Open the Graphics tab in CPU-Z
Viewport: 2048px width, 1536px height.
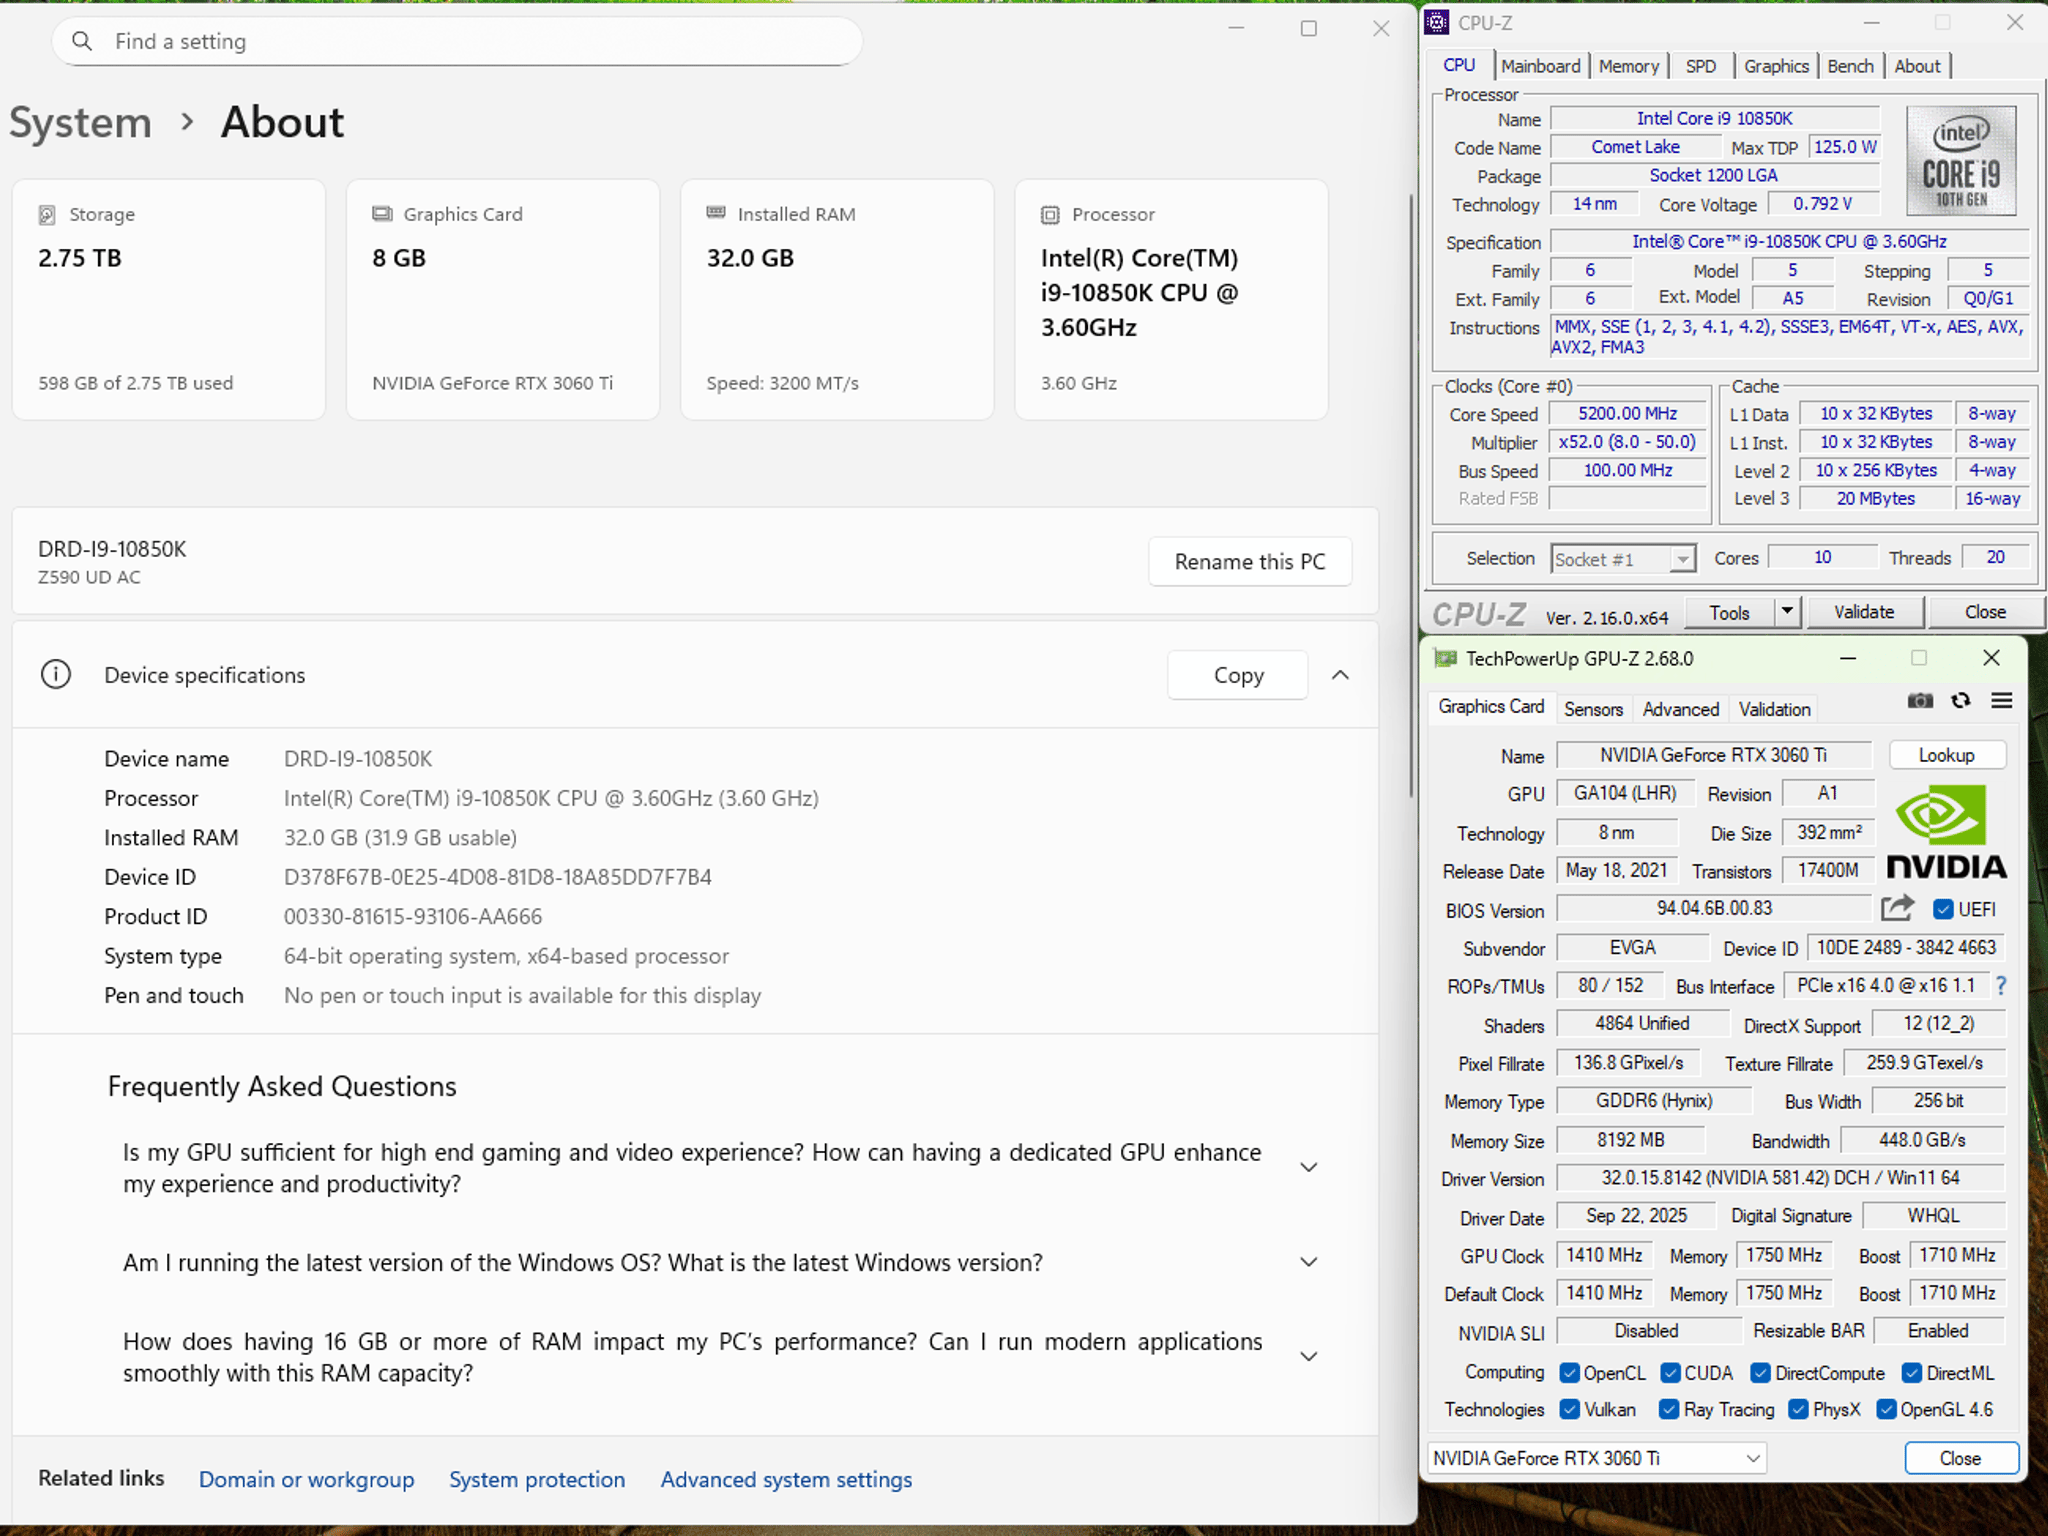tap(1776, 66)
